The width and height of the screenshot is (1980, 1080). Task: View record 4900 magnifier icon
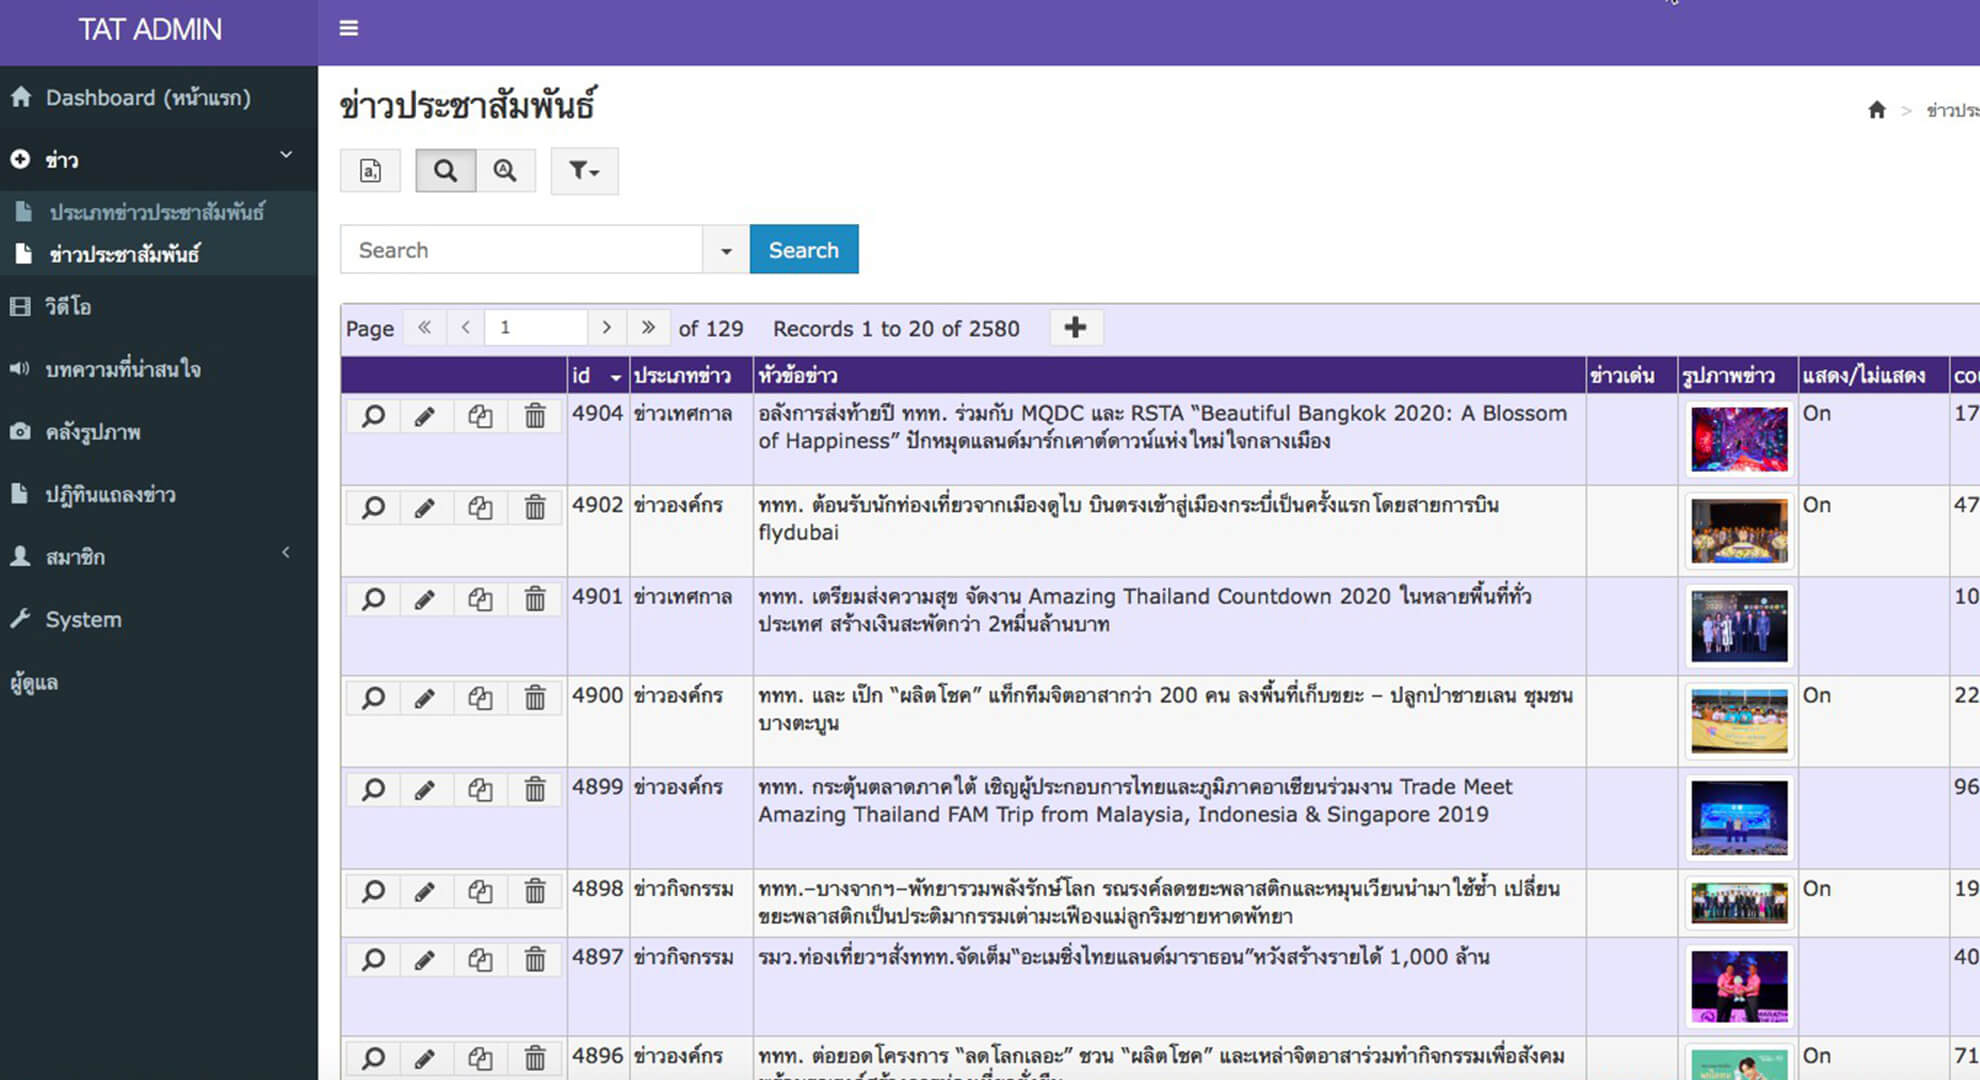373,698
